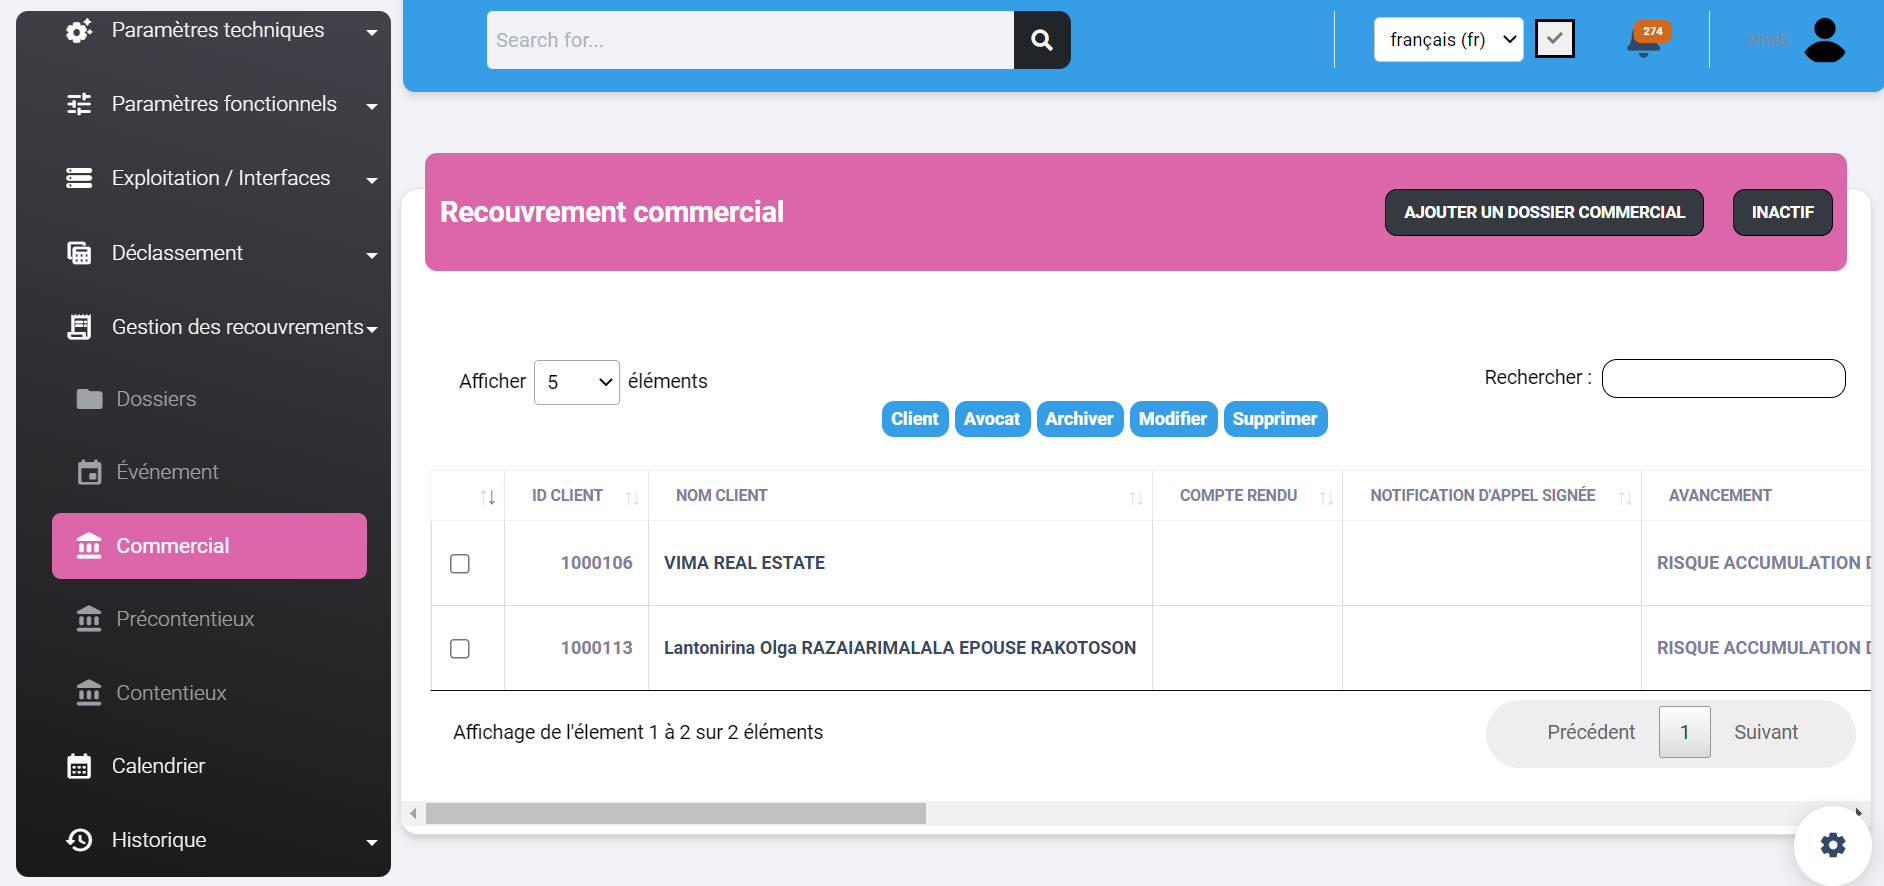Screen dimensions: 1884x886
Task: Open the notifications bell with 274 badge
Action: tap(1644, 41)
